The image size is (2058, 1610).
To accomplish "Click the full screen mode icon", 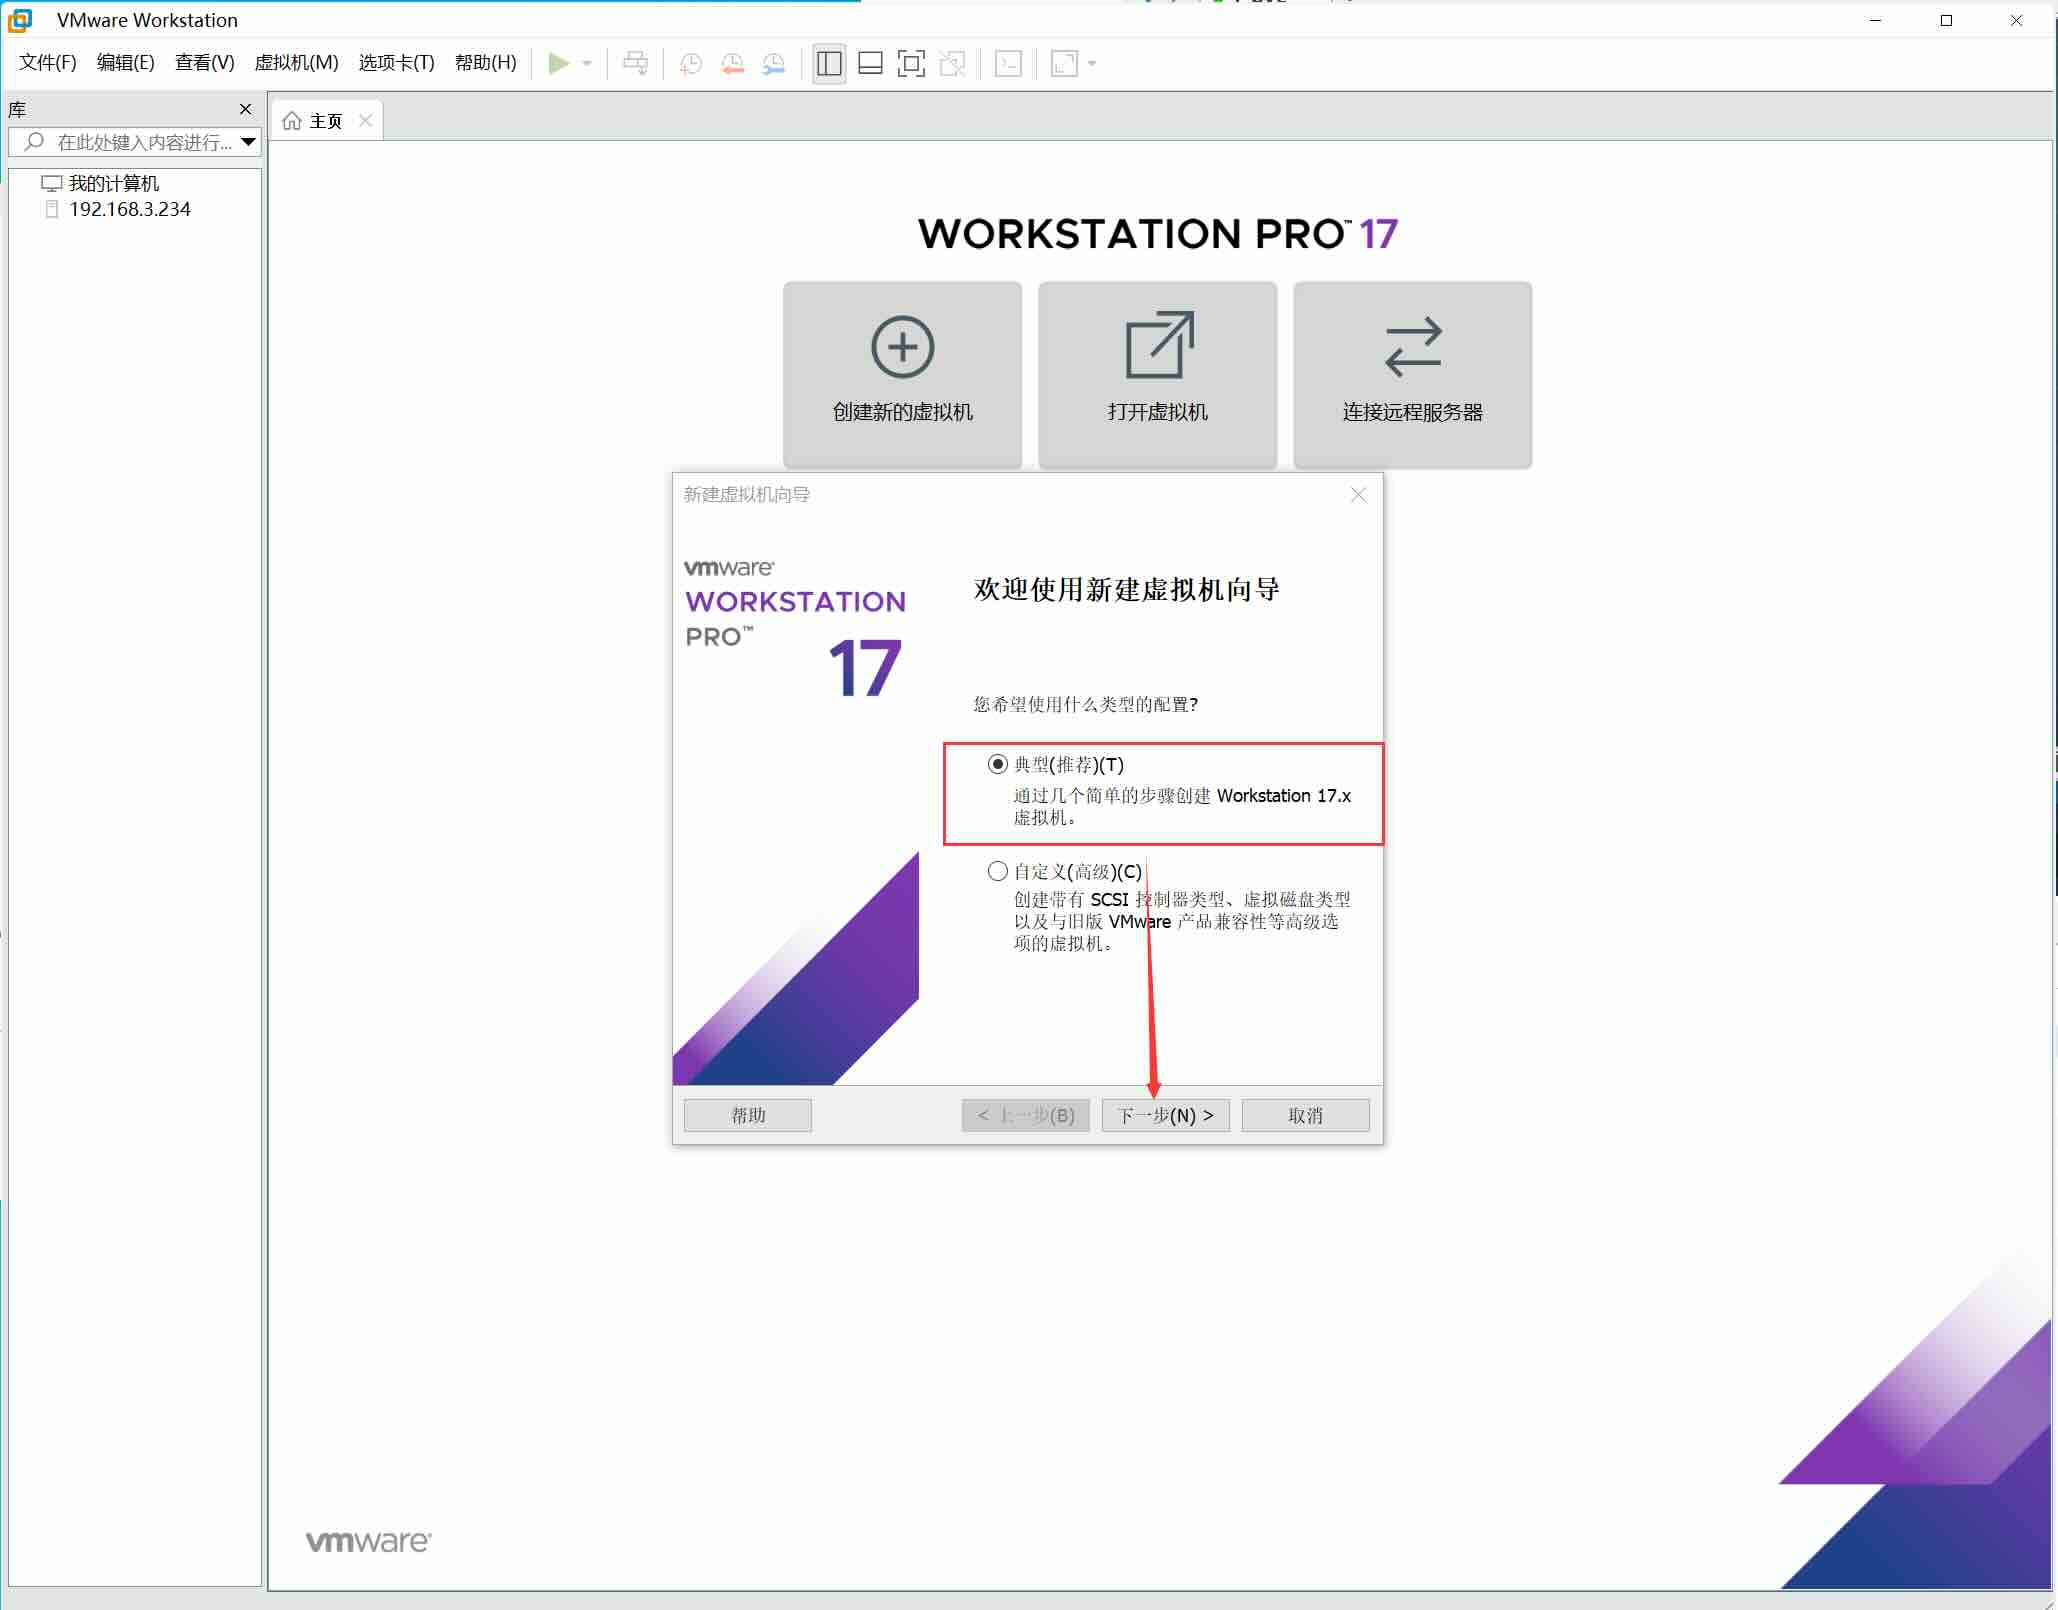I will pyautogui.click(x=911, y=64).
